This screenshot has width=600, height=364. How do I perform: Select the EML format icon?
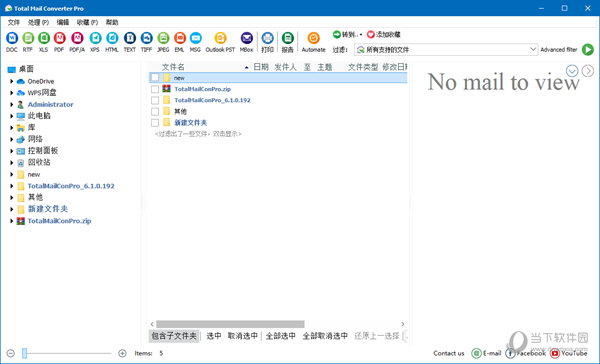[179, 38]
